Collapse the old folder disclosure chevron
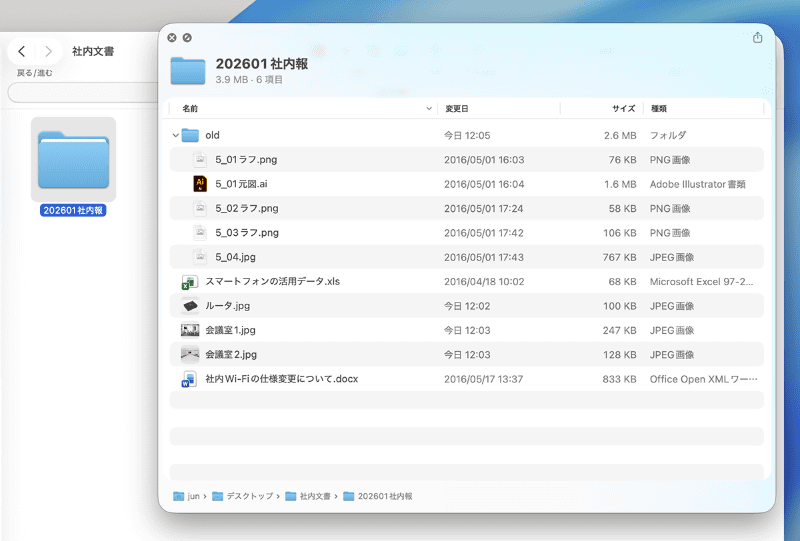800x541 pixels. [176, 135]
